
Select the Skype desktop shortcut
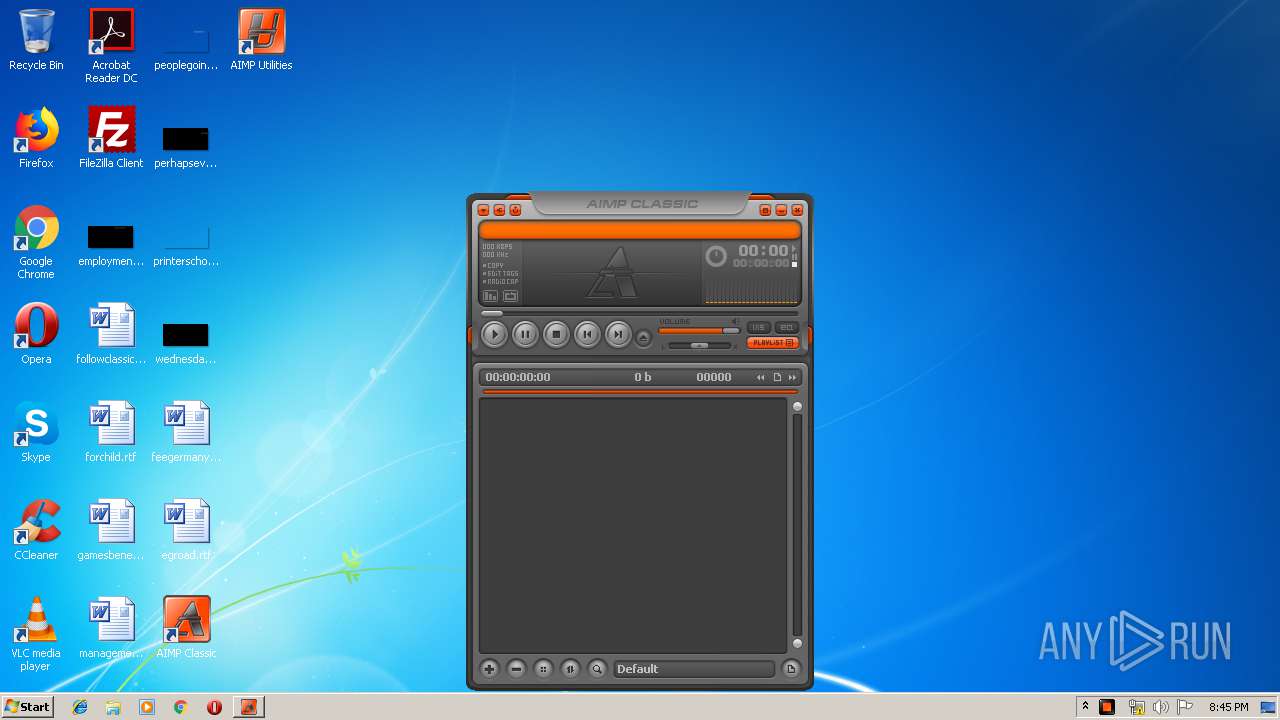click(x=36, y=432)
